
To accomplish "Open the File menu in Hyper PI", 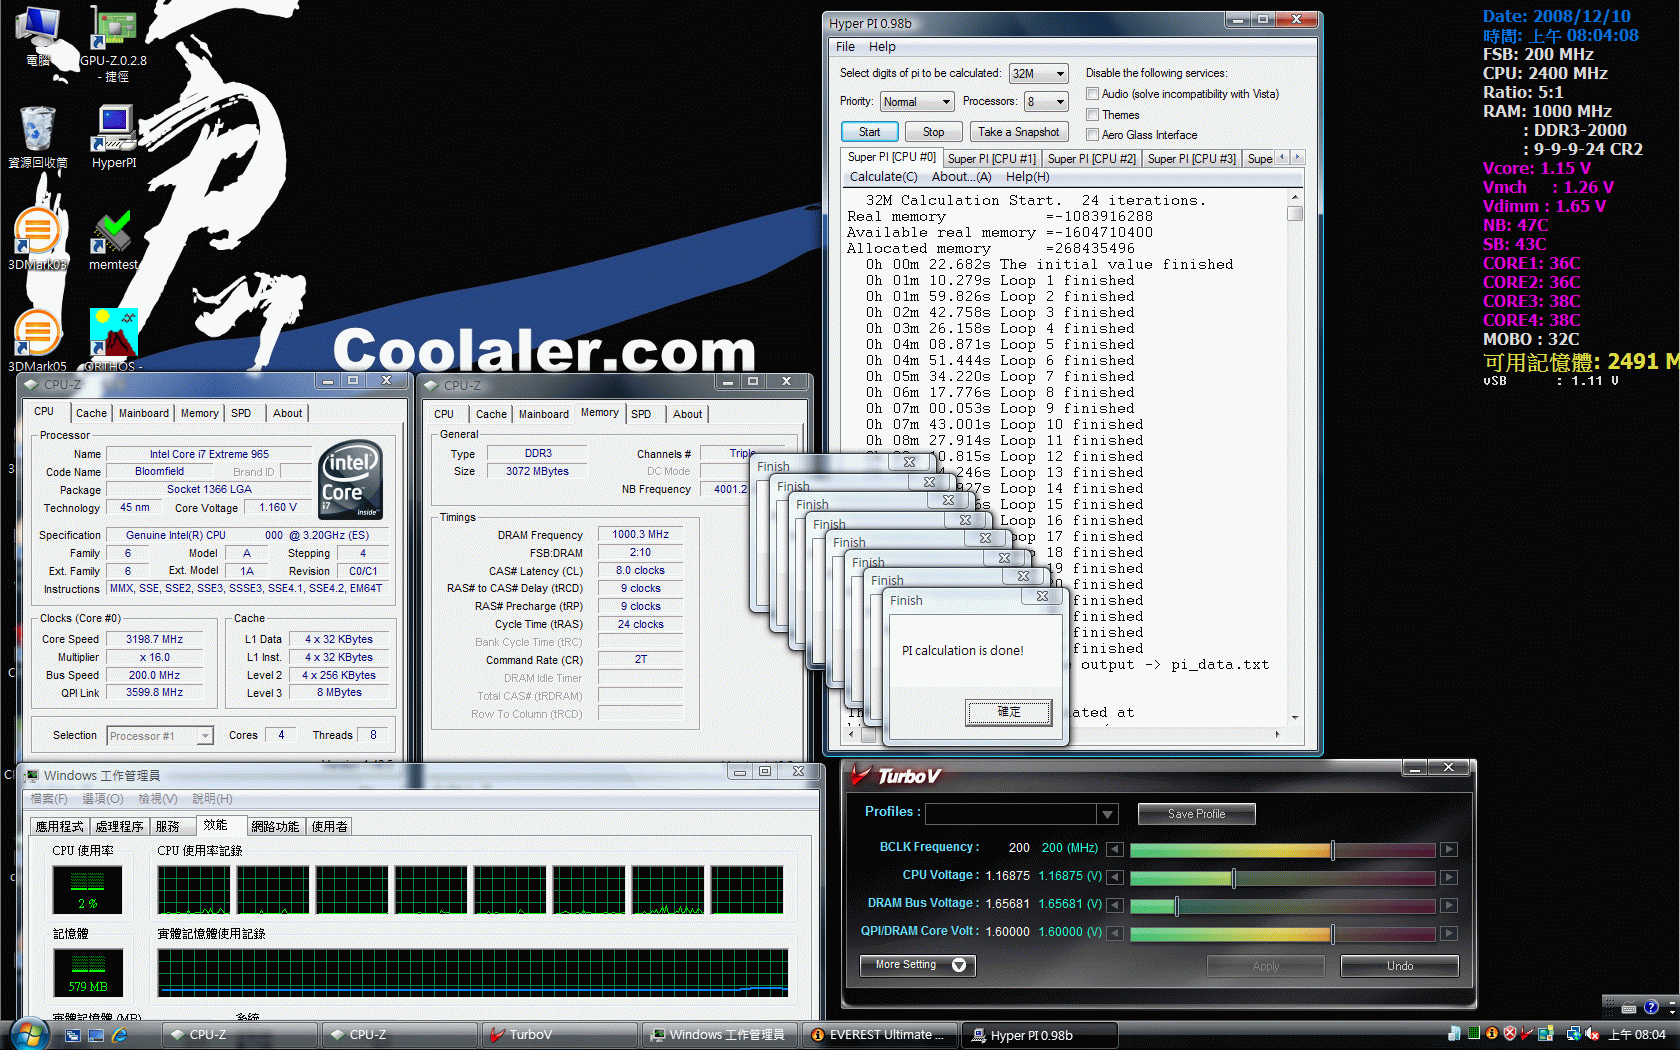I will tap(845, 47).
